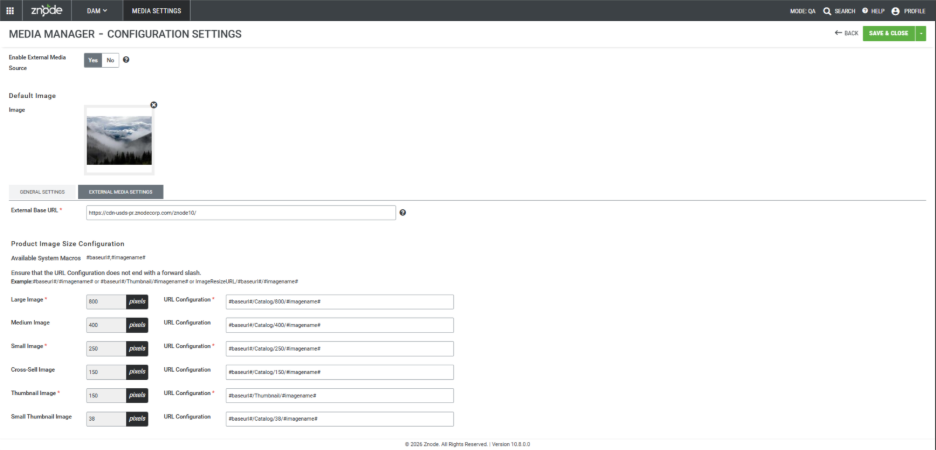Edit the Small Thumbnail Image URL Configuration field
Screen dimensions: 936x450
click(x=340, y=419)
